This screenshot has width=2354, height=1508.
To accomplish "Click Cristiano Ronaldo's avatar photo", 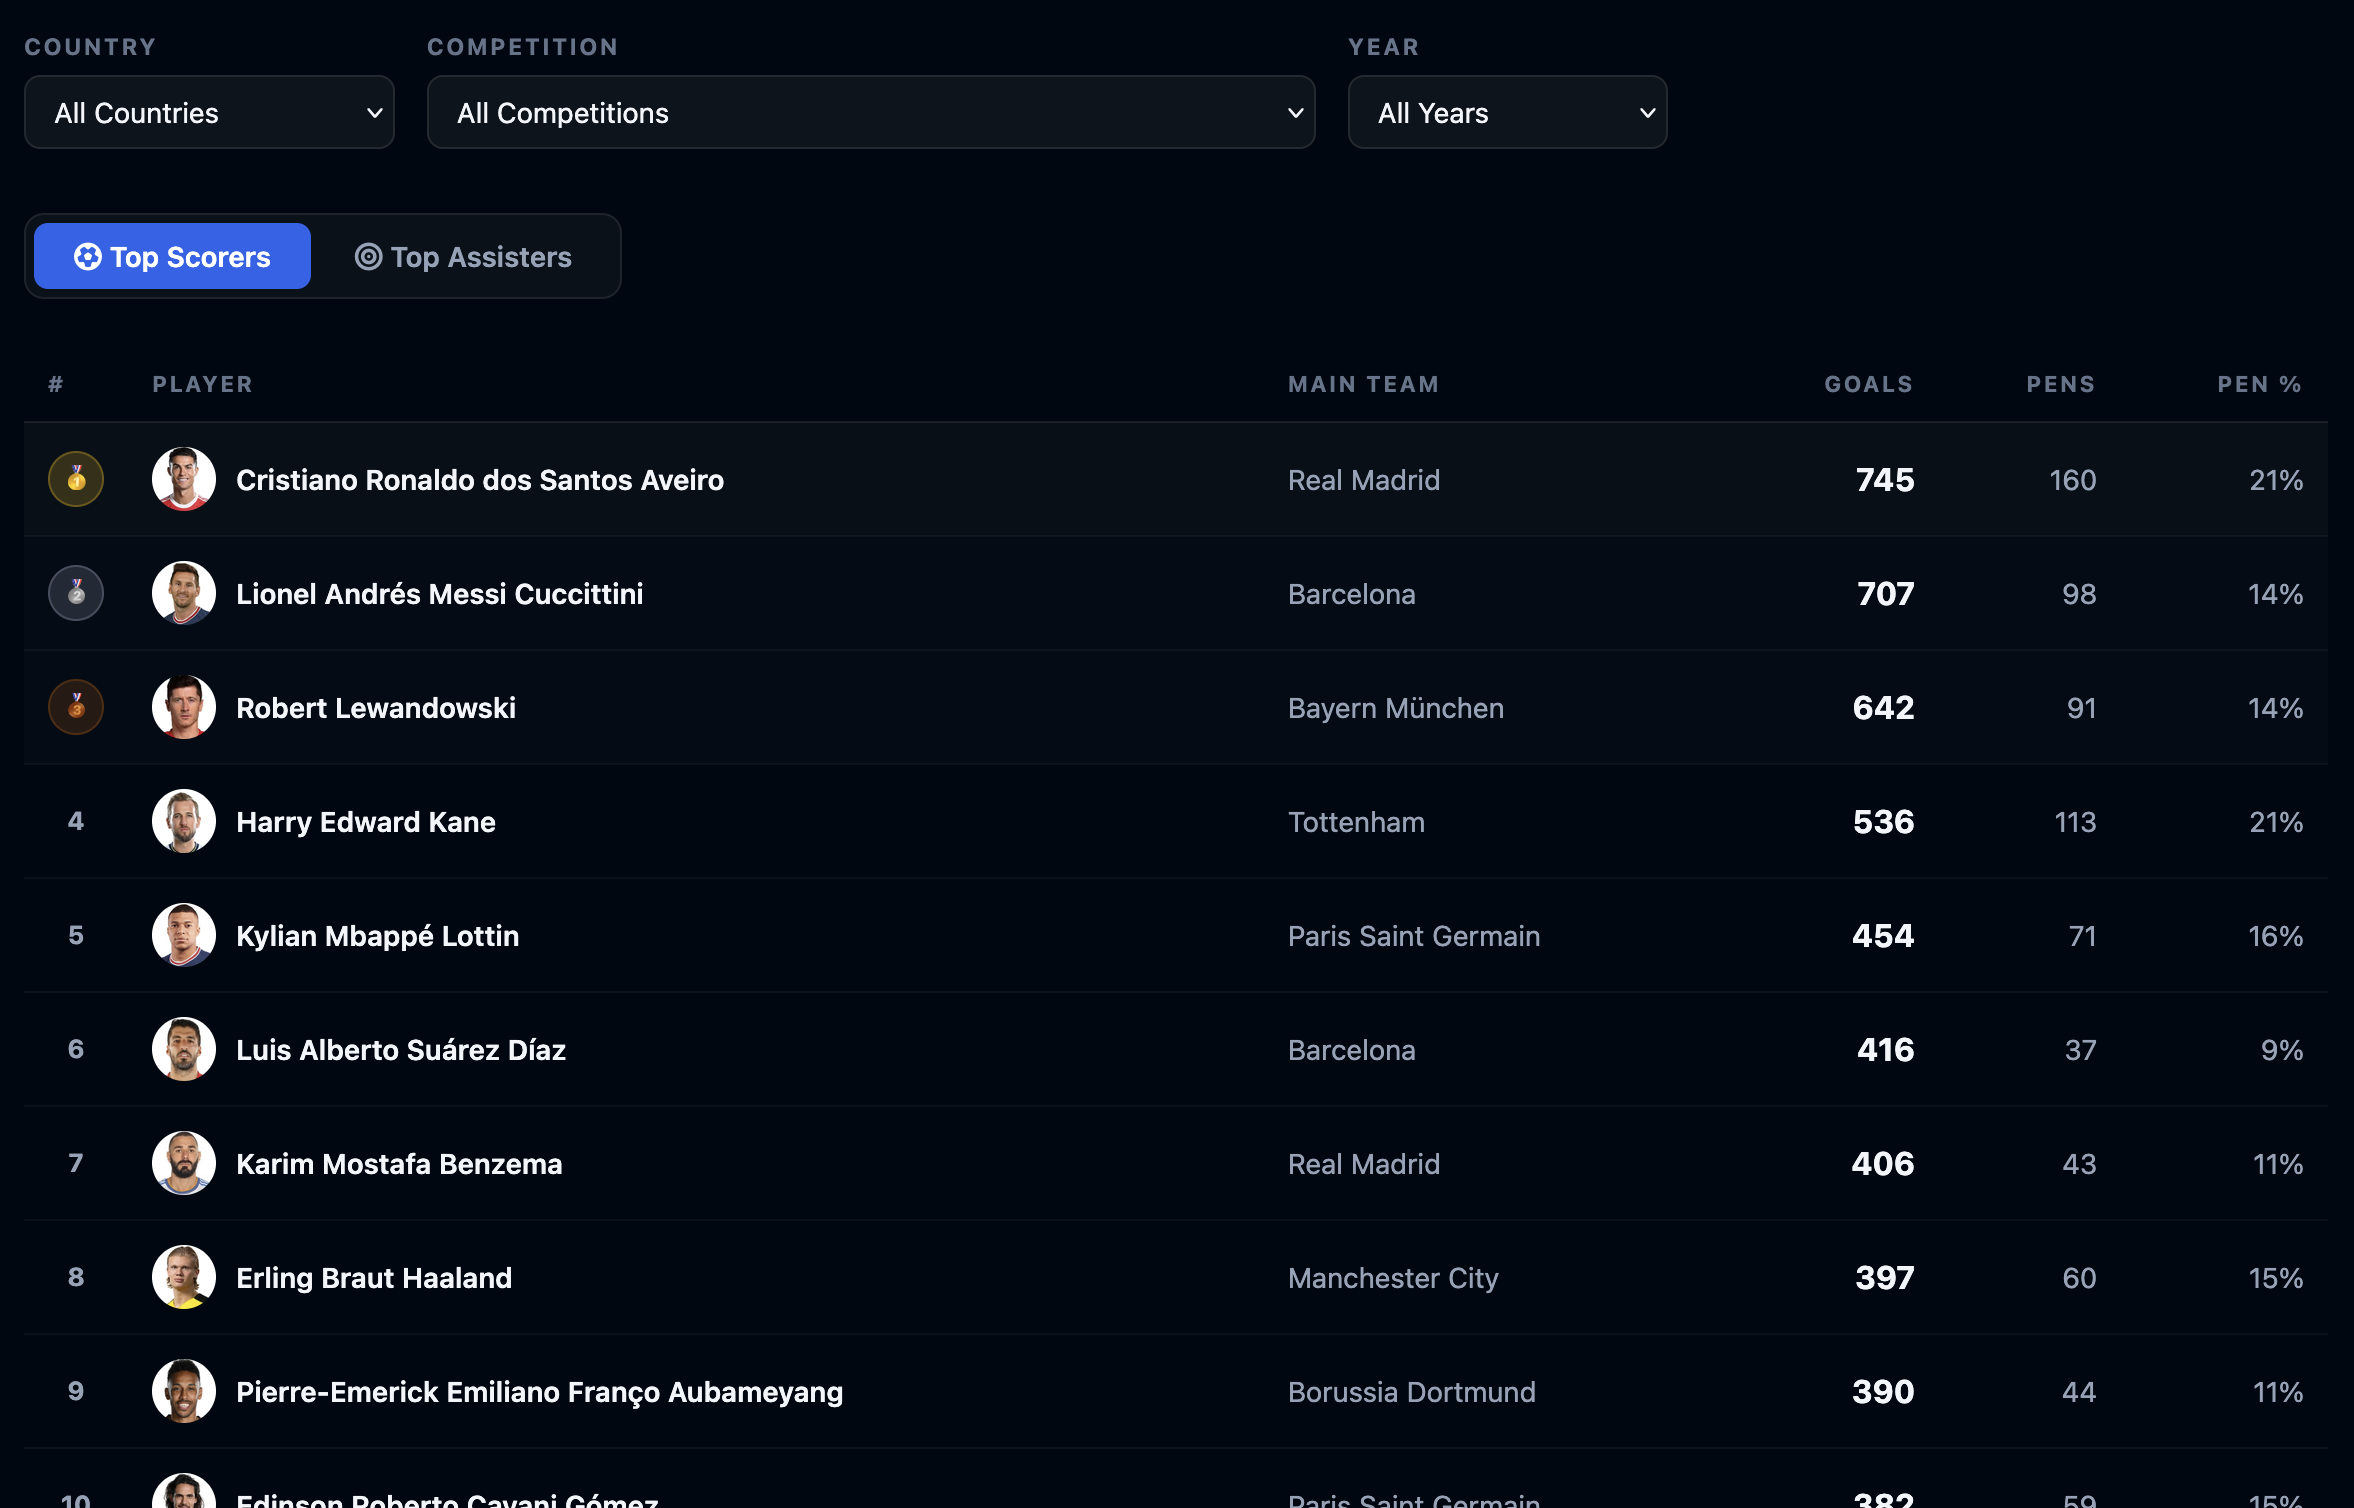I will click(x=184, y=479).
